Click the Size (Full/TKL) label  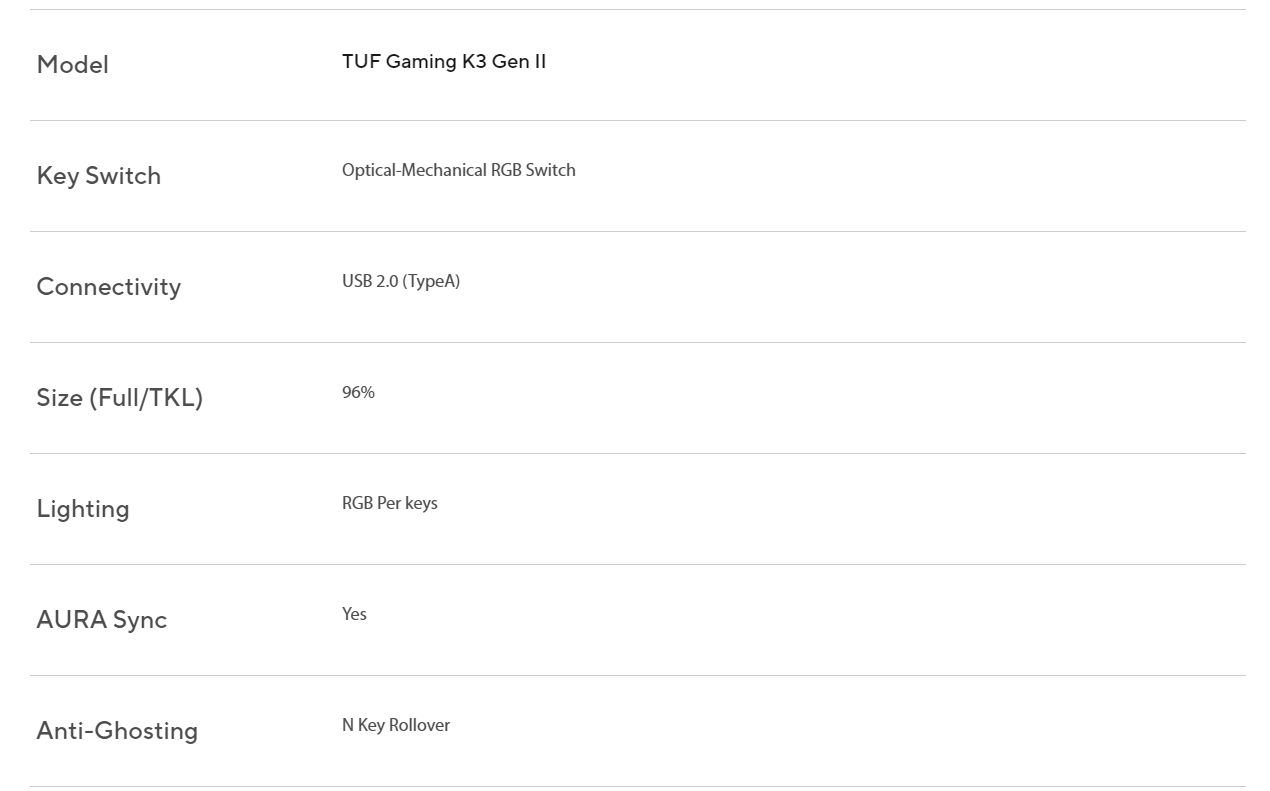tap(119, 398)
